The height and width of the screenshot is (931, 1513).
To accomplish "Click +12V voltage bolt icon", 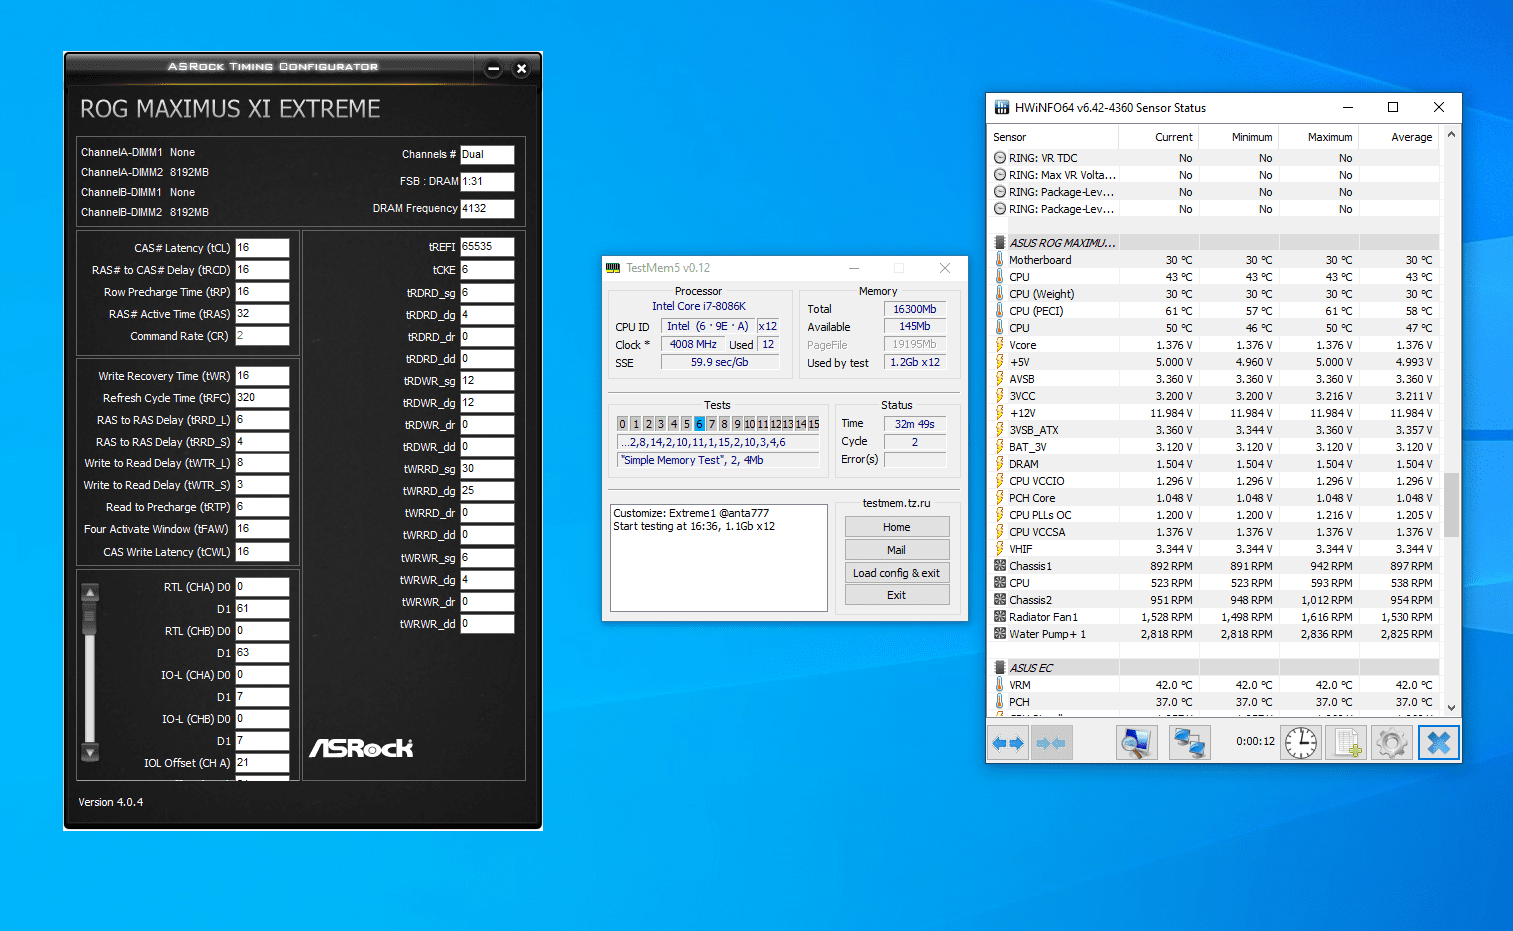I will click(999, 413).
